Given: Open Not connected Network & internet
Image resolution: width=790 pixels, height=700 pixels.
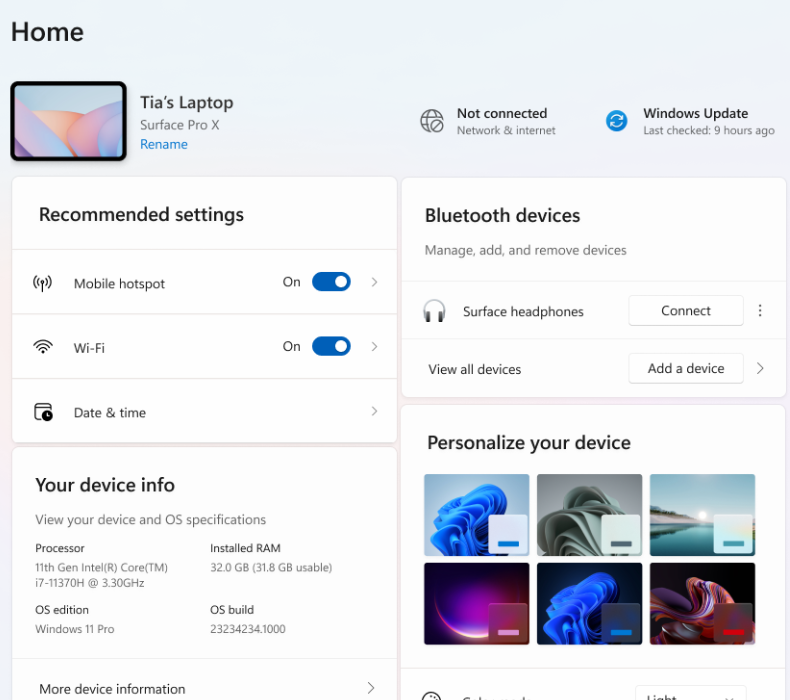Looking at the screenshot, I should pos(488,121).
